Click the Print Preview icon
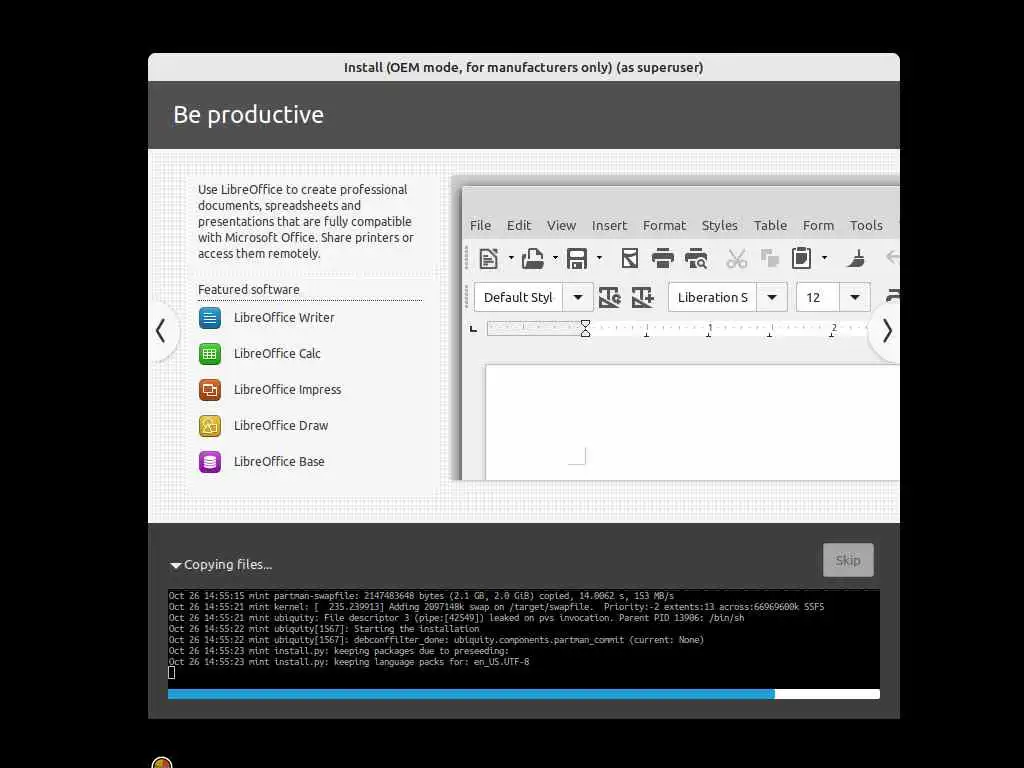1024x768 pixels. tap(696, 259)
